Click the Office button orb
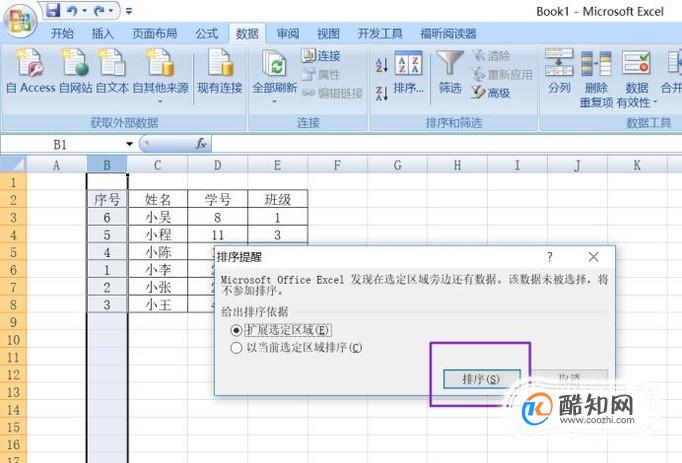Screen dimensions: 682x463 [x=20, y=19]
